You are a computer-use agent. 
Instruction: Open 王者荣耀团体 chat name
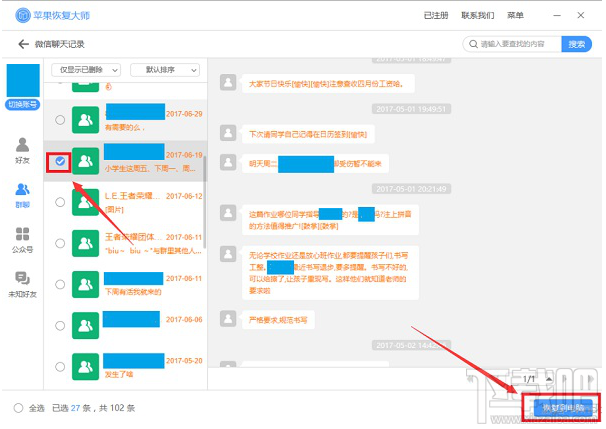point(132,237)
